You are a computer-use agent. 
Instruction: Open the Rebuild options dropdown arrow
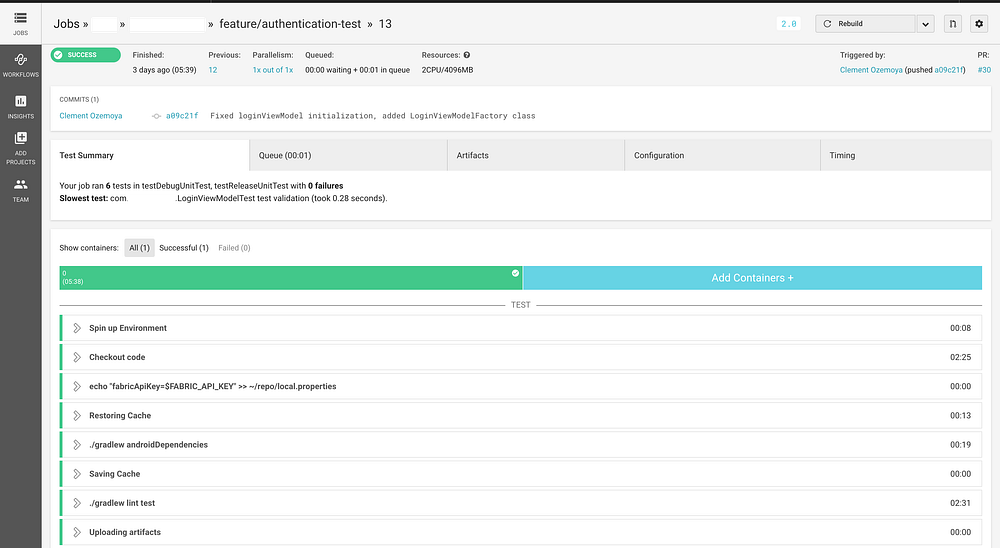(x=925, y=24)
